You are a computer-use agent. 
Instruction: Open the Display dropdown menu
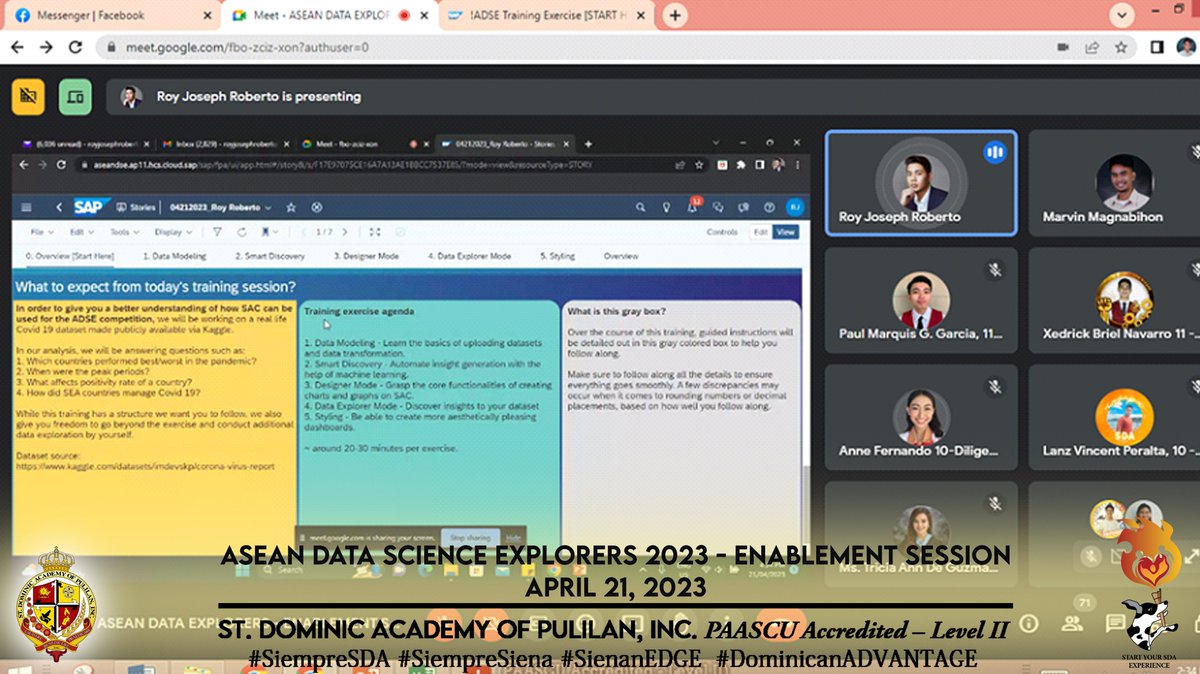pos(173,232)
